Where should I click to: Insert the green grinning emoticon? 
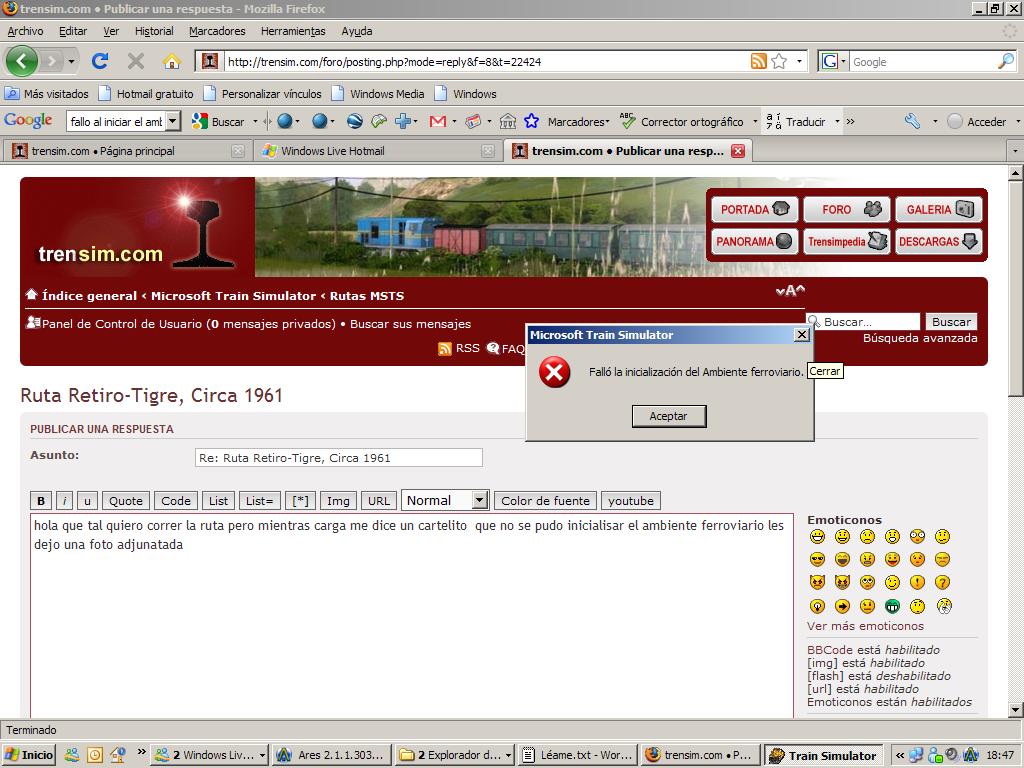tap(892, 606)
